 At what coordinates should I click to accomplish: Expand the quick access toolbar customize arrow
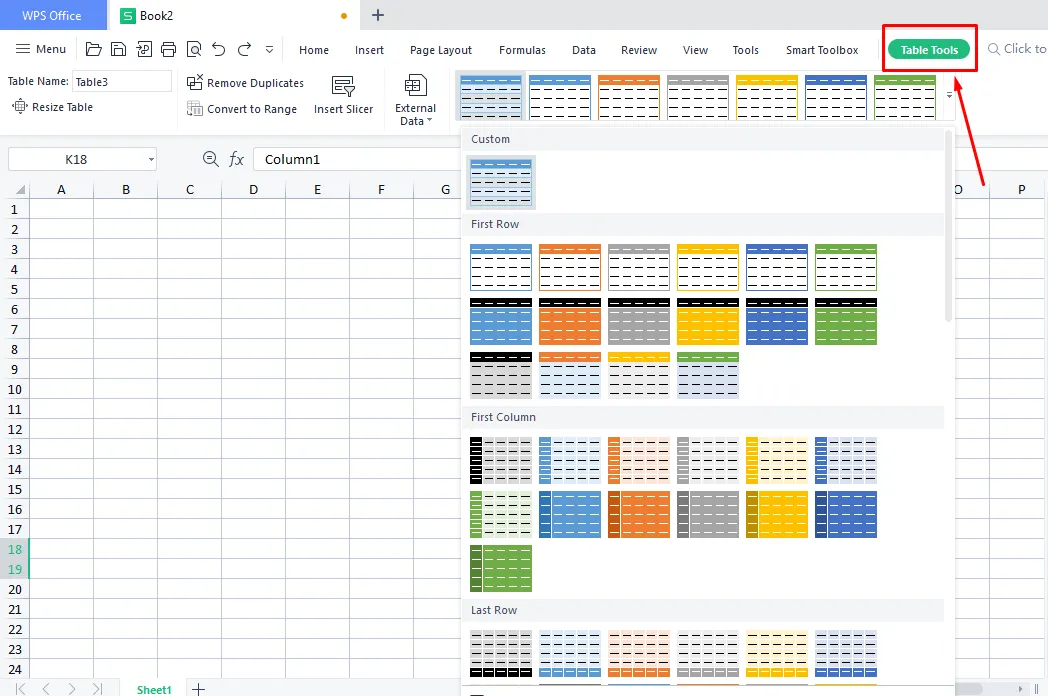point(269,49)
